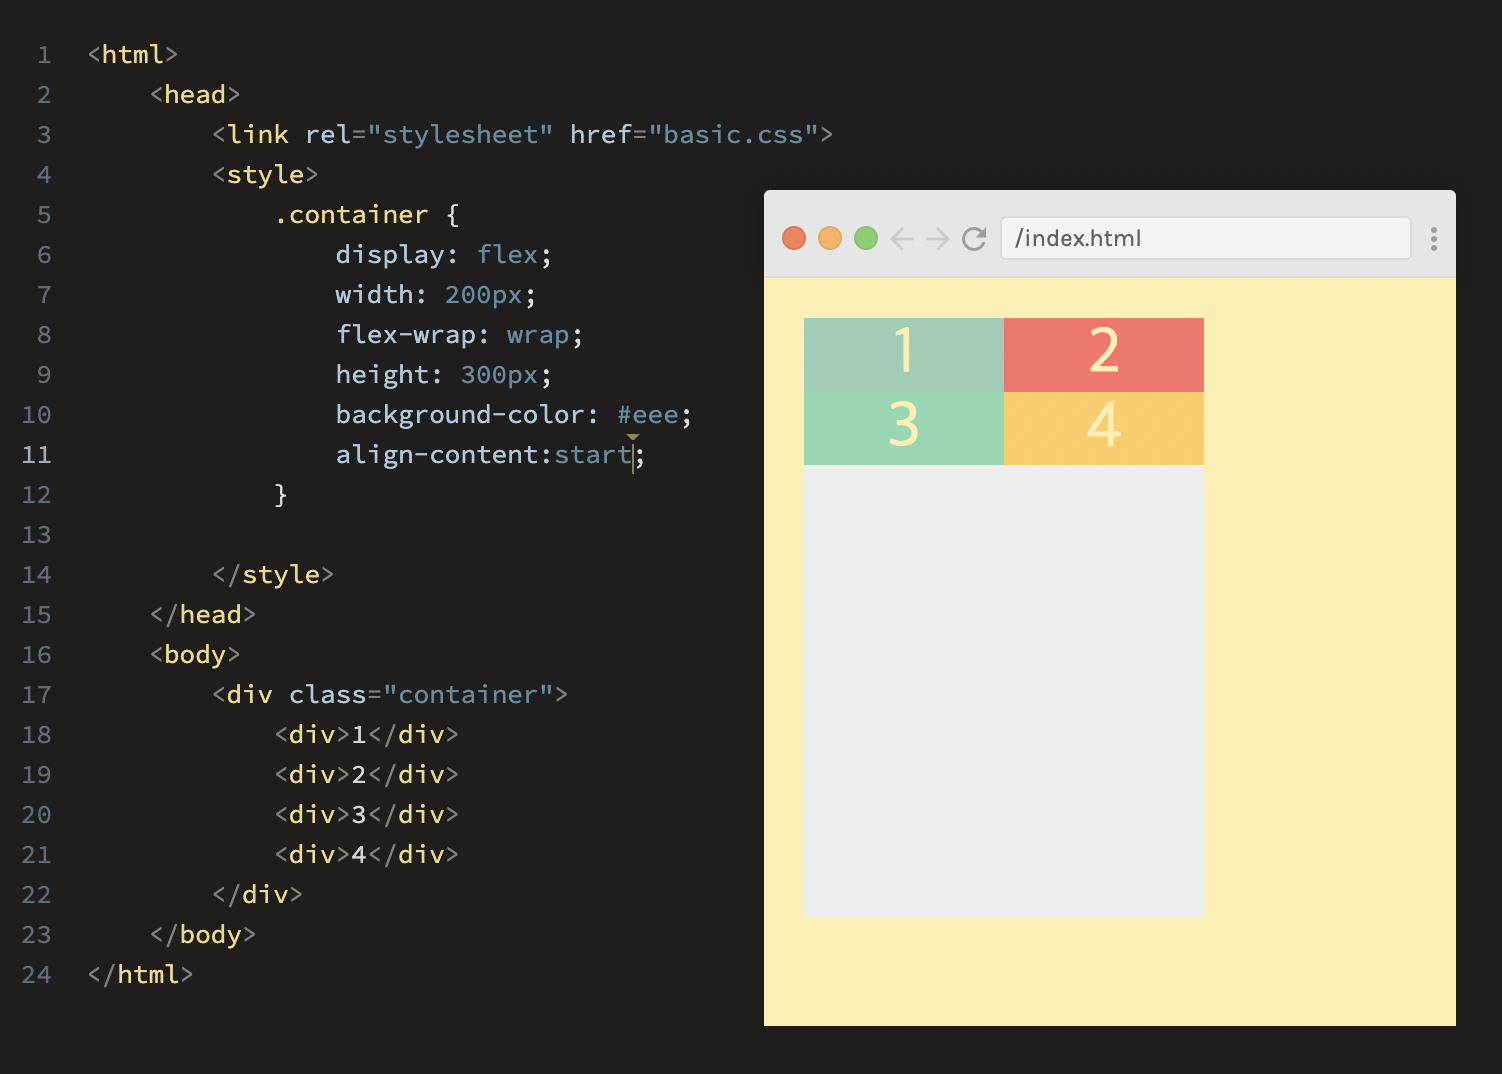Click the closing </html> tag
Viewport: 1502px width, 1074px height.
(140, 975)
